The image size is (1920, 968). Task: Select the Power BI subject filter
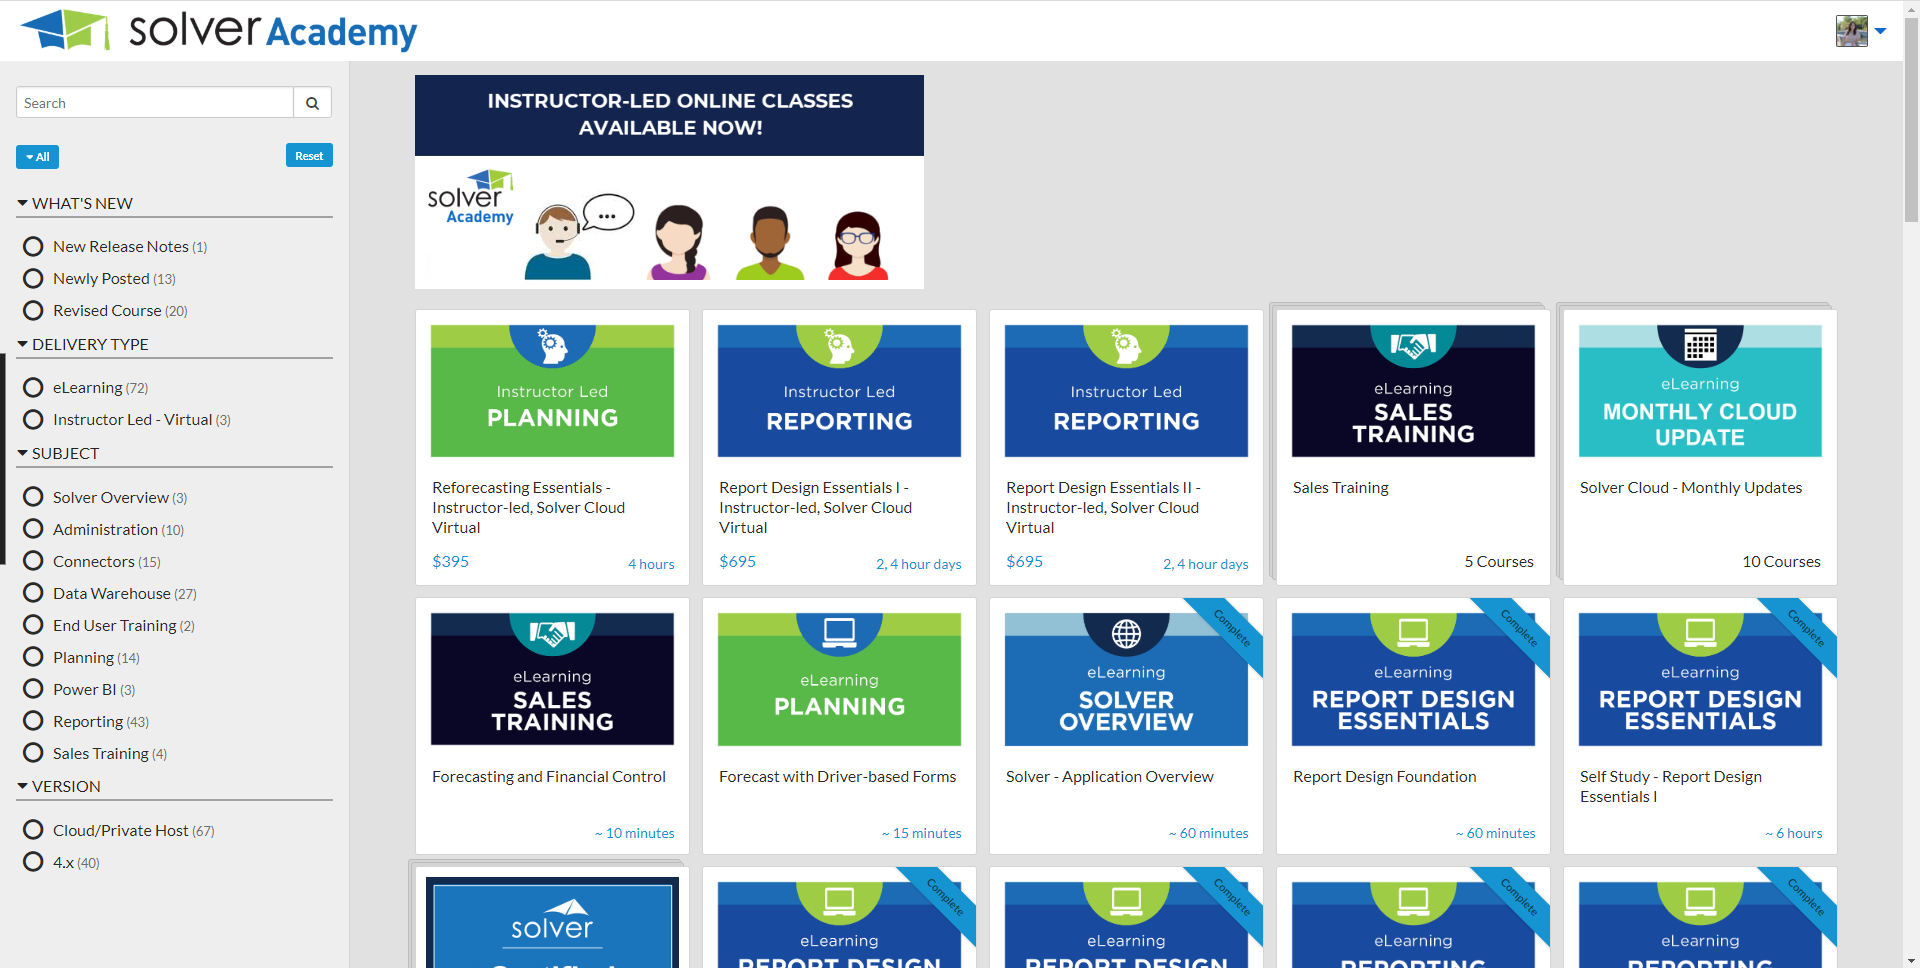tap(34, 689)
